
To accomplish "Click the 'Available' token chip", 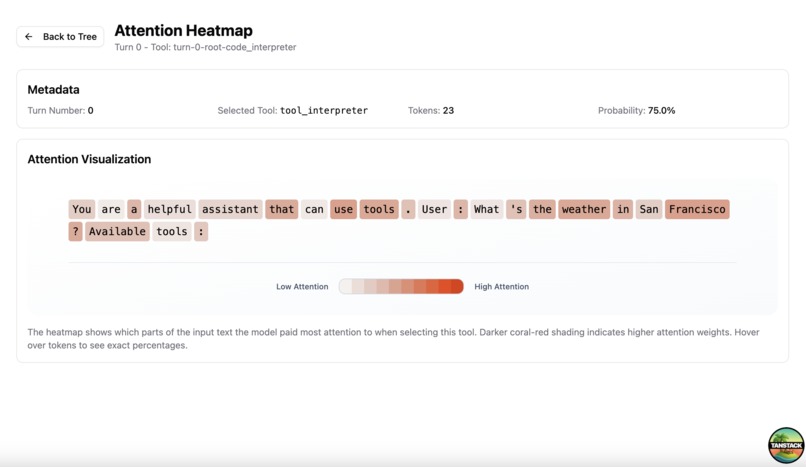I will (x=117, y=231).
